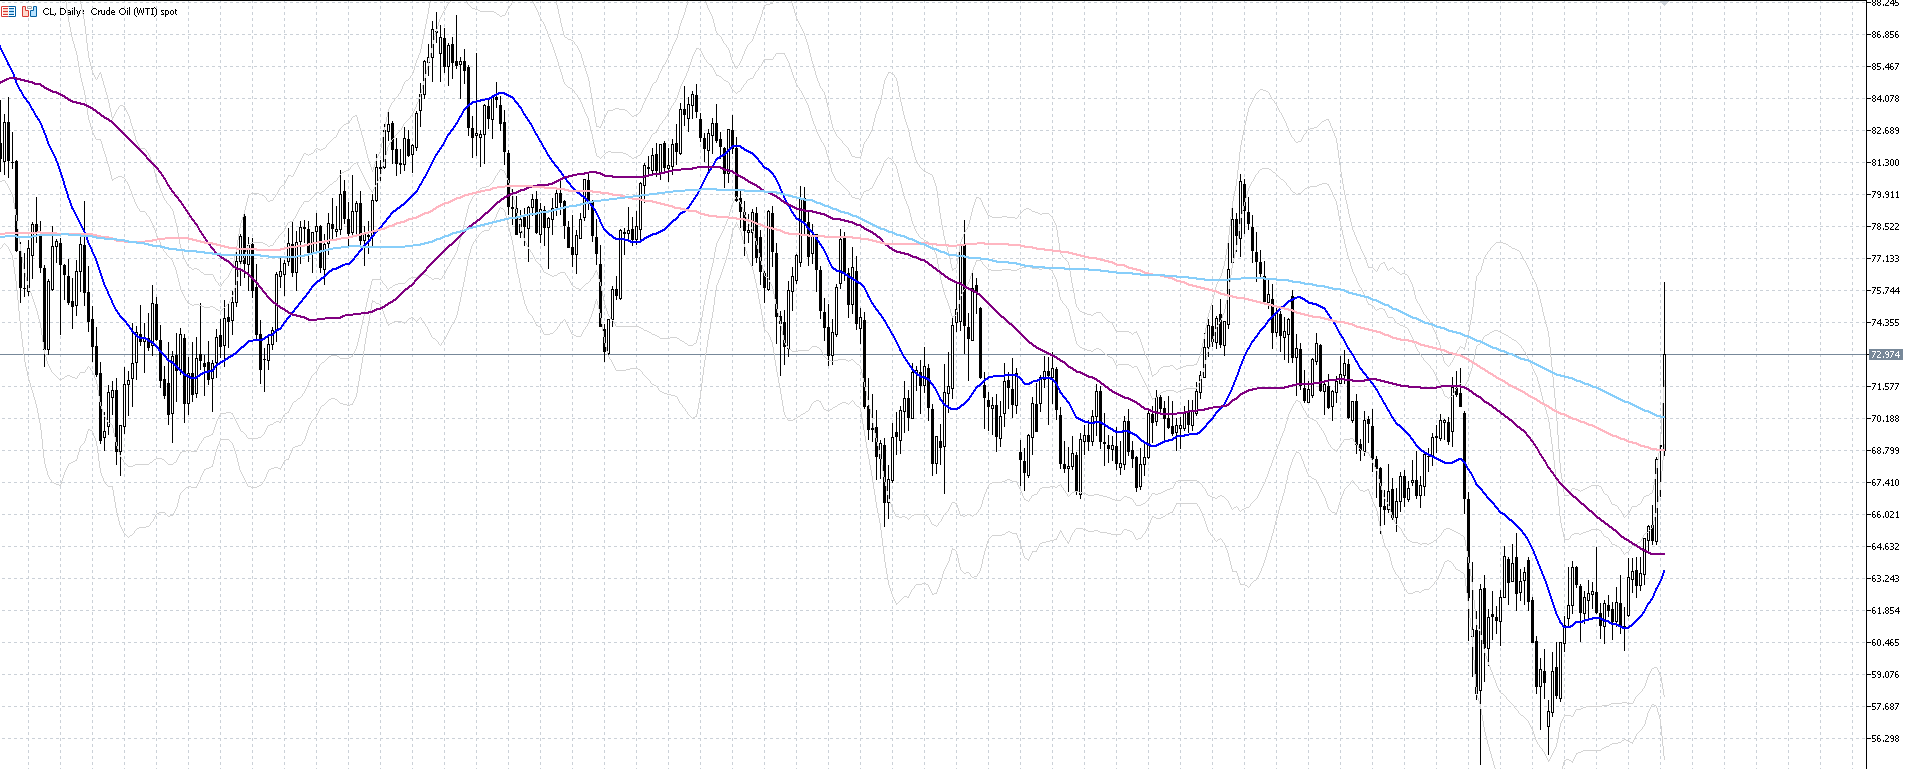Select the 70.188 price axis value
The height and width of the screenshot is (769, 1913).
click(x=1885, y=419)
